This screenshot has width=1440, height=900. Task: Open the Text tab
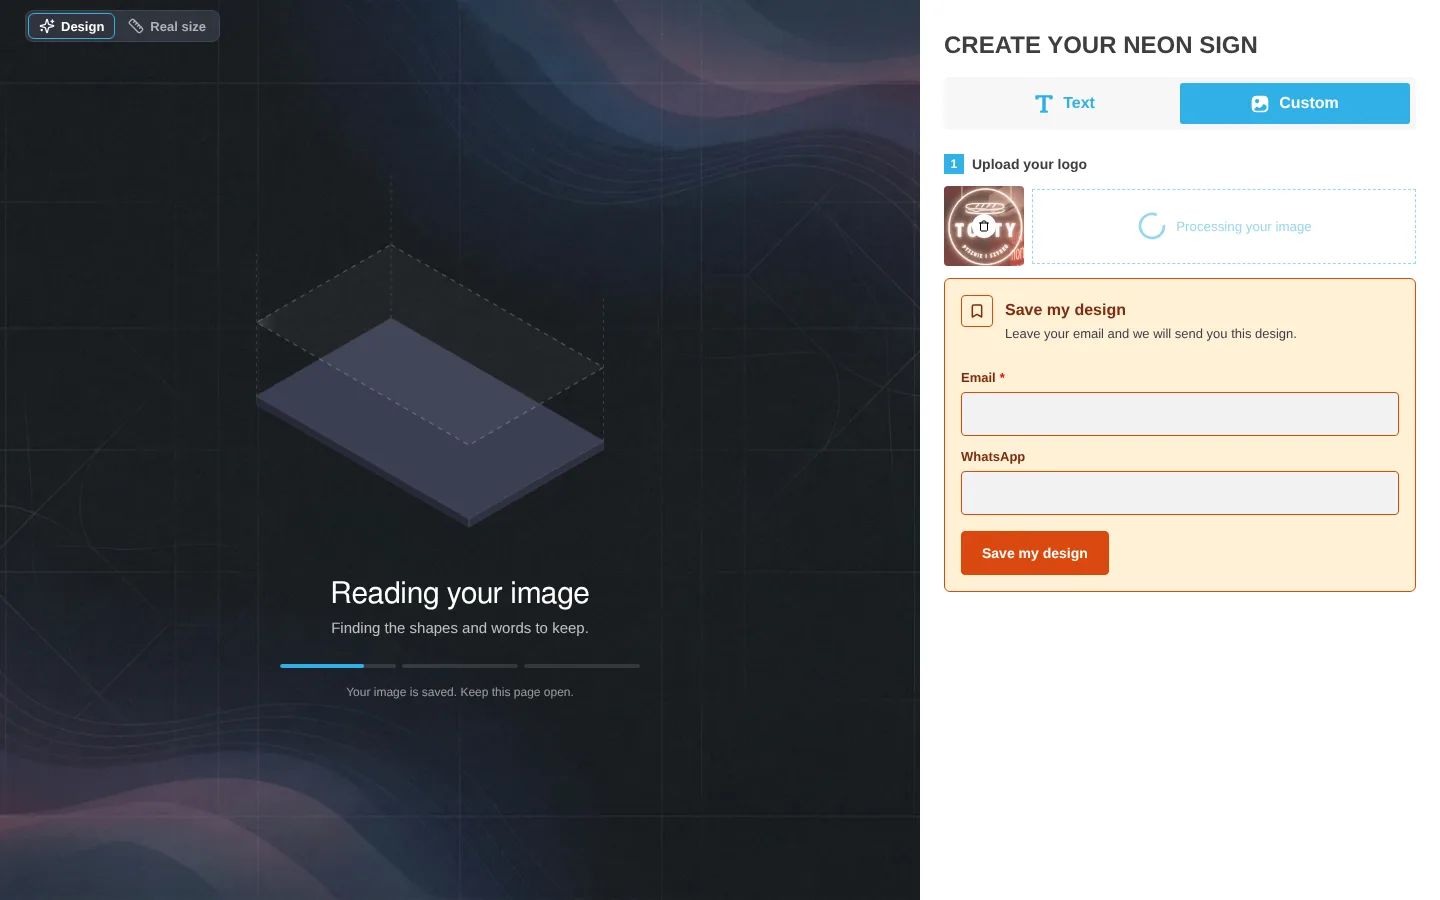(1064, 103)
